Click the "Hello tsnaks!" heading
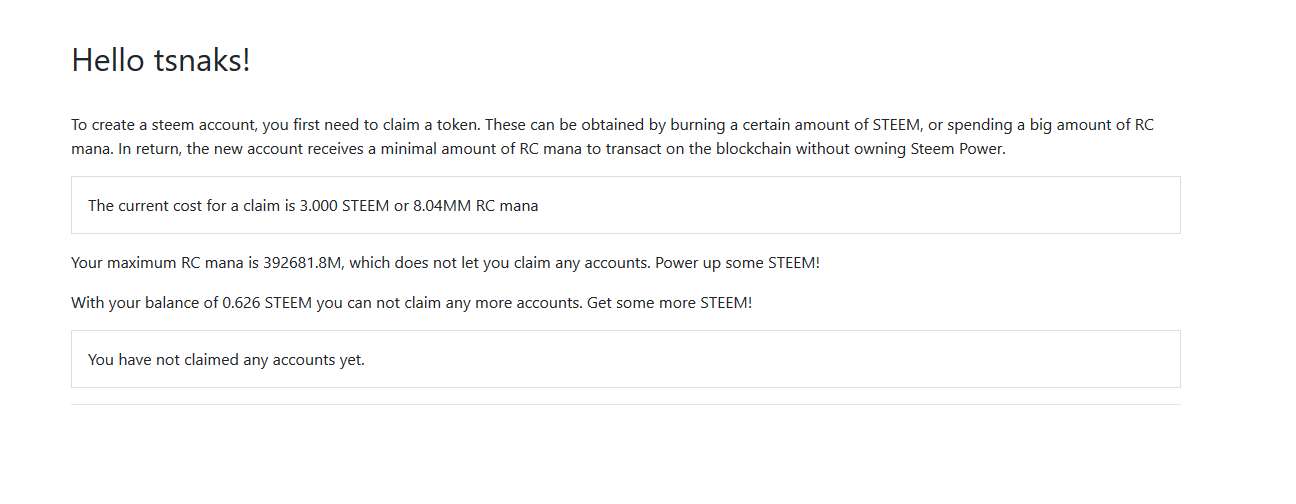The width and height of the screenshot is (1296, 504). pyautogui.click(x=161, y=60)
